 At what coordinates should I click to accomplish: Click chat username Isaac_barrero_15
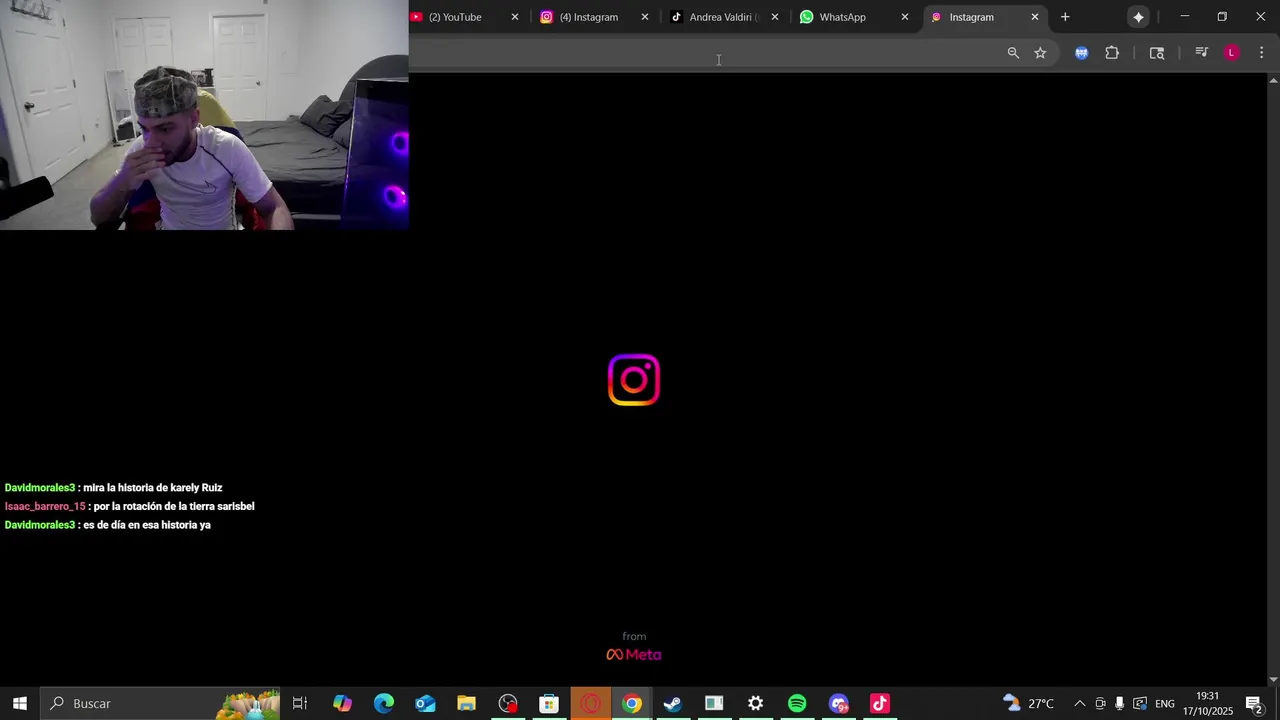click(45, 506)
